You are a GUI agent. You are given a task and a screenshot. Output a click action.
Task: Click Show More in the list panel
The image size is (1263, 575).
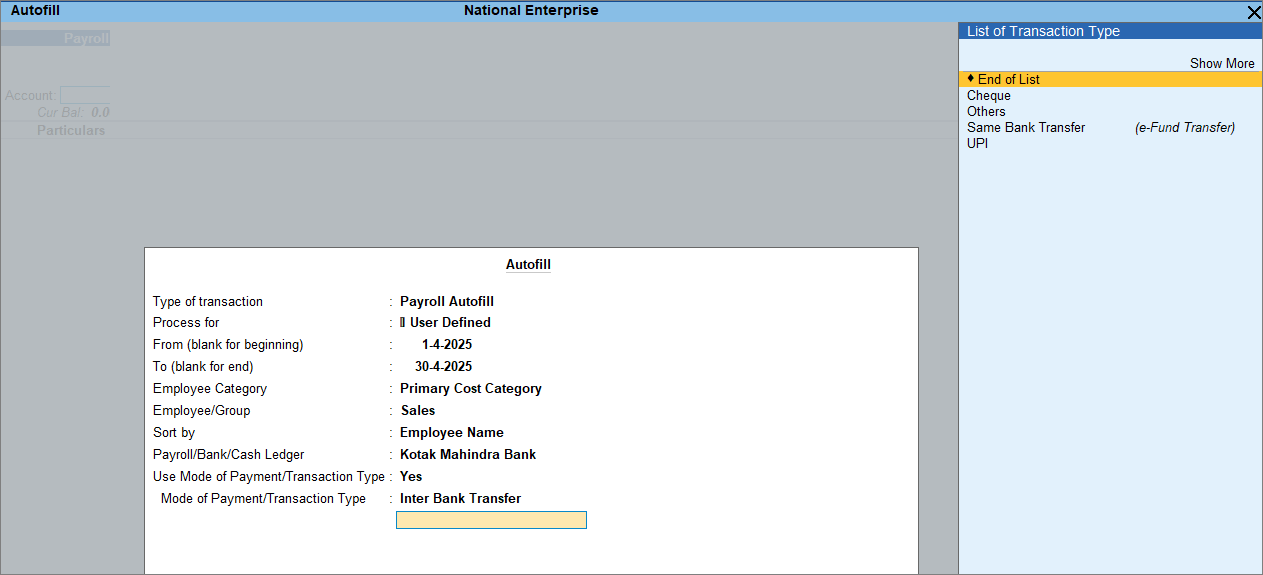[1221, 63]
